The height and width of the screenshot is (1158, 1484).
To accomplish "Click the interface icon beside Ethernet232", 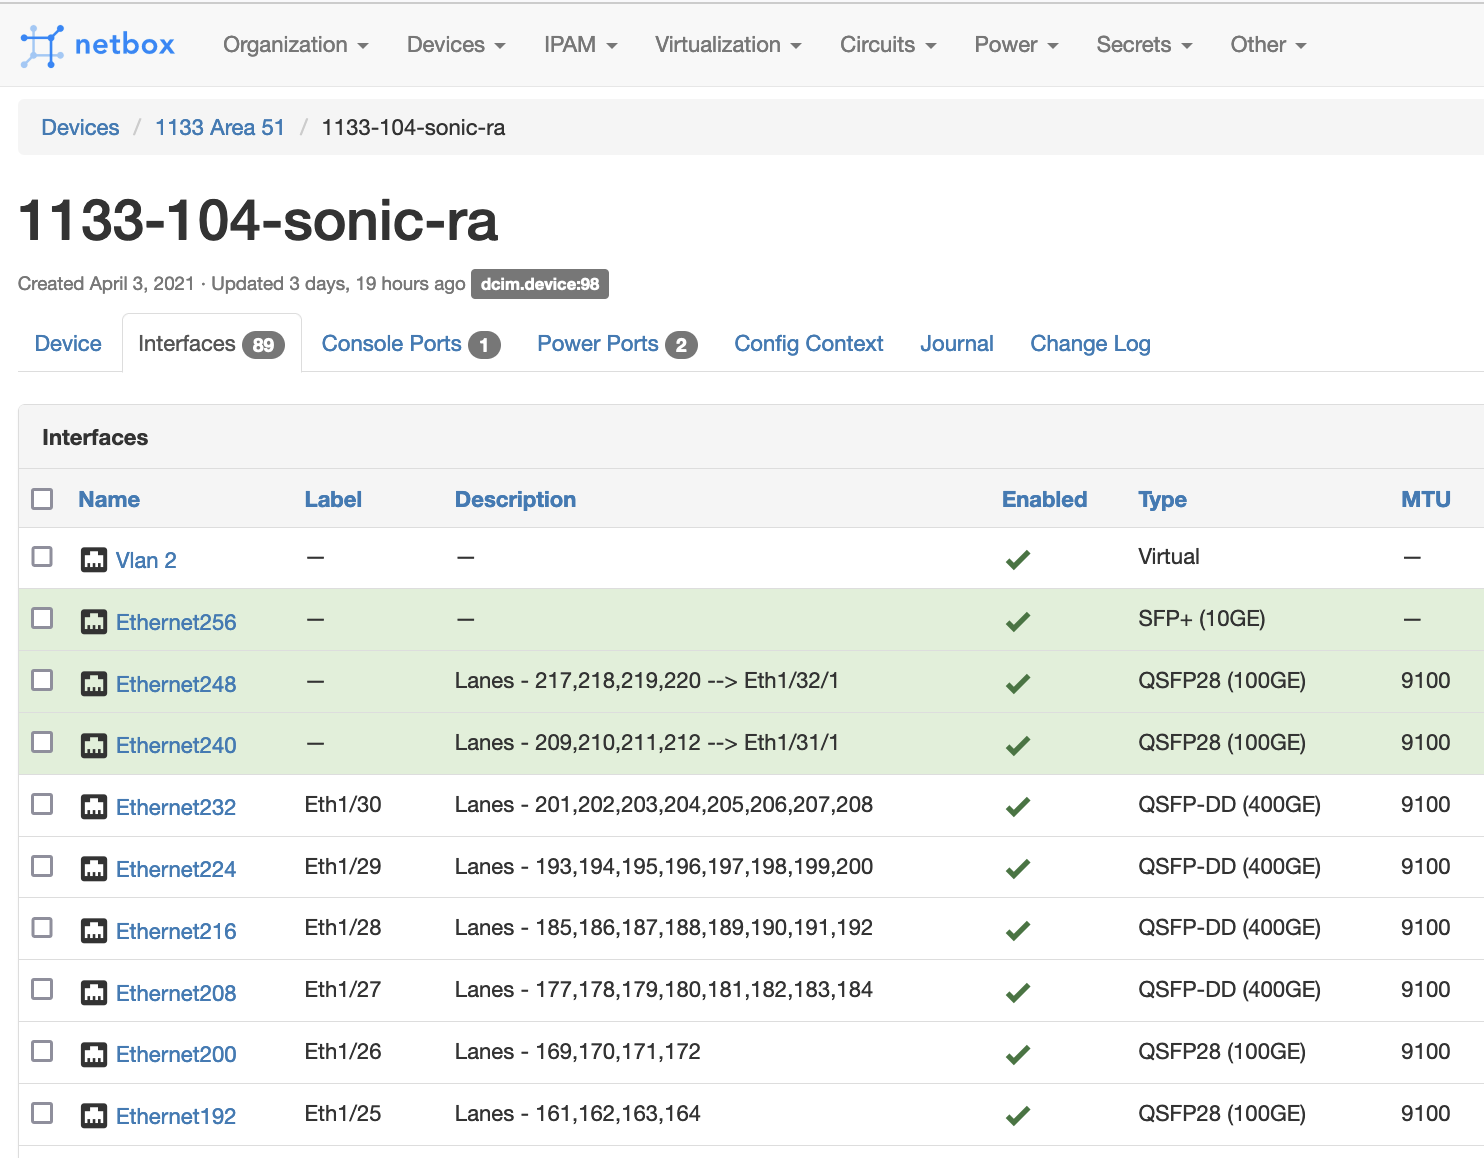I will tap(93, 806).
